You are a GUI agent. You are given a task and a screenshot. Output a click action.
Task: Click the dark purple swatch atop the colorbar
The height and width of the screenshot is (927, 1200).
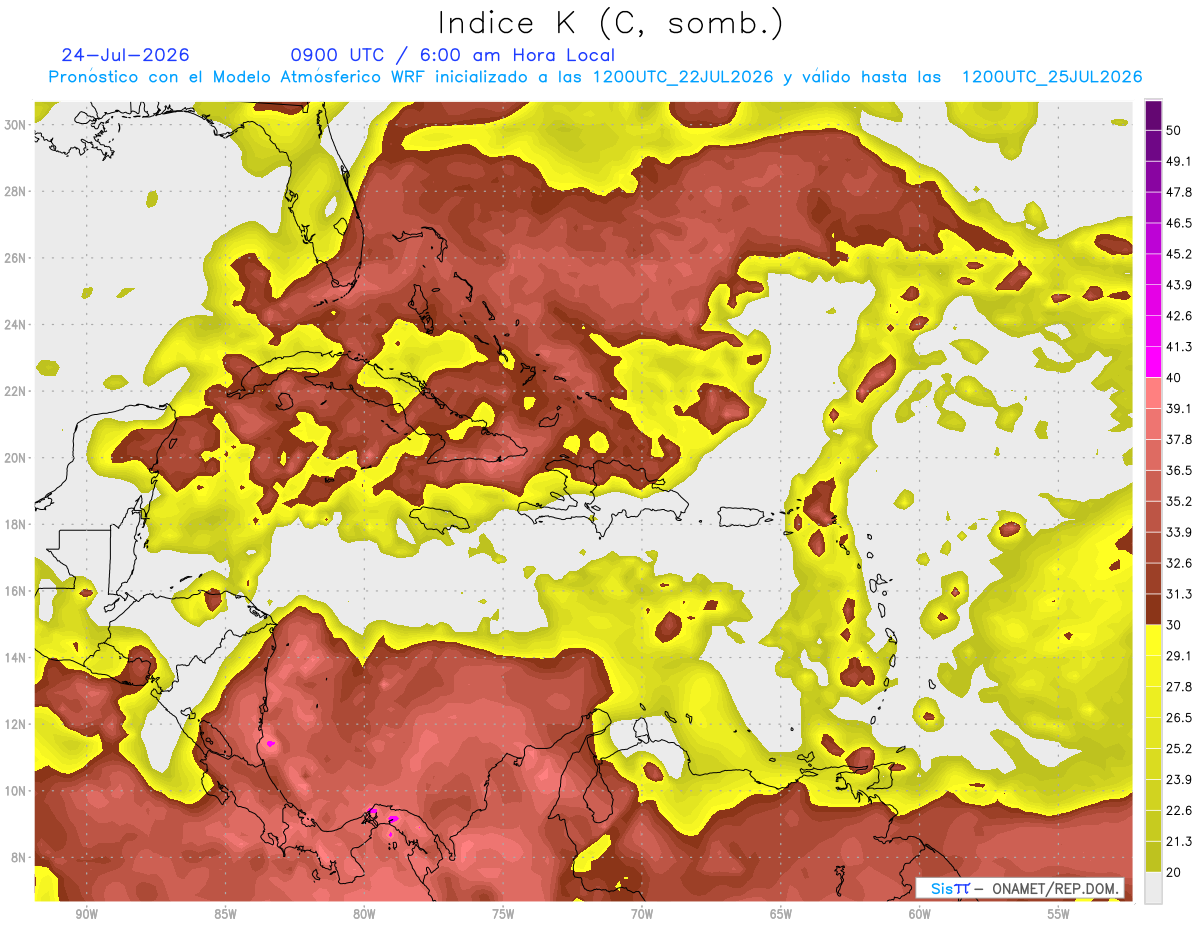tap(1153, 117)
